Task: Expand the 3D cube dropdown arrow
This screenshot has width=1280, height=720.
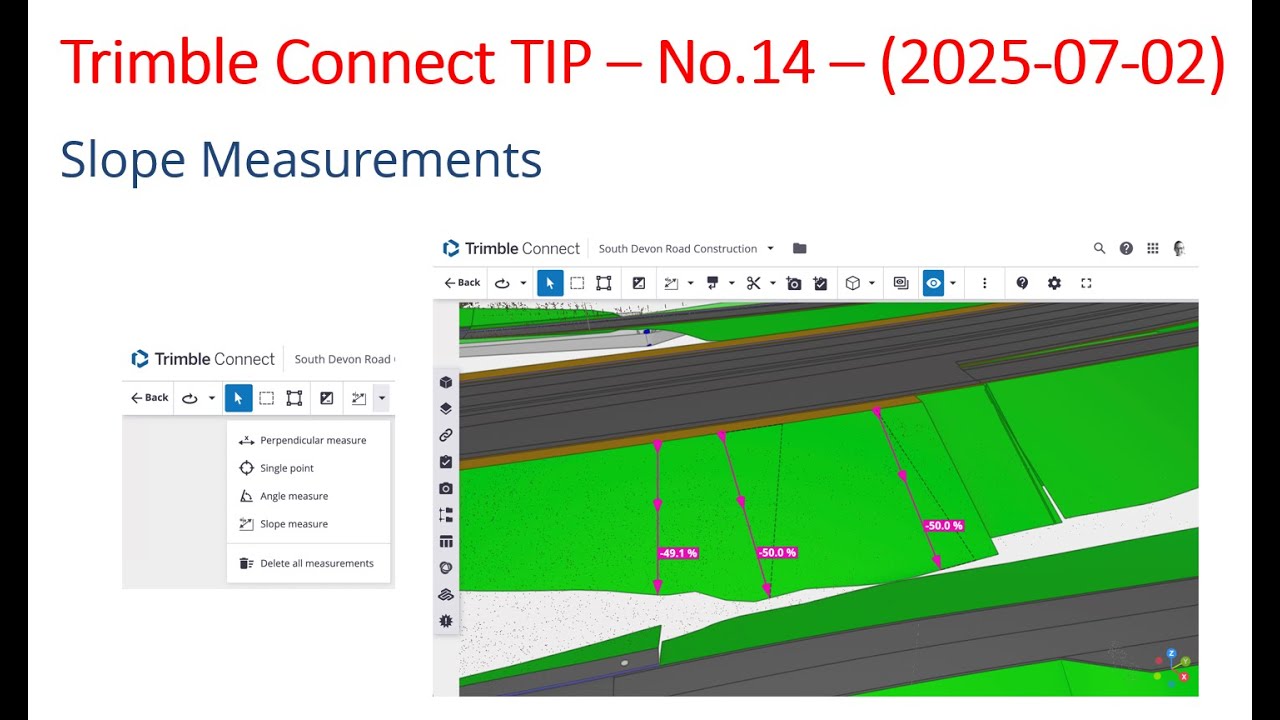Action: (872, 283)
